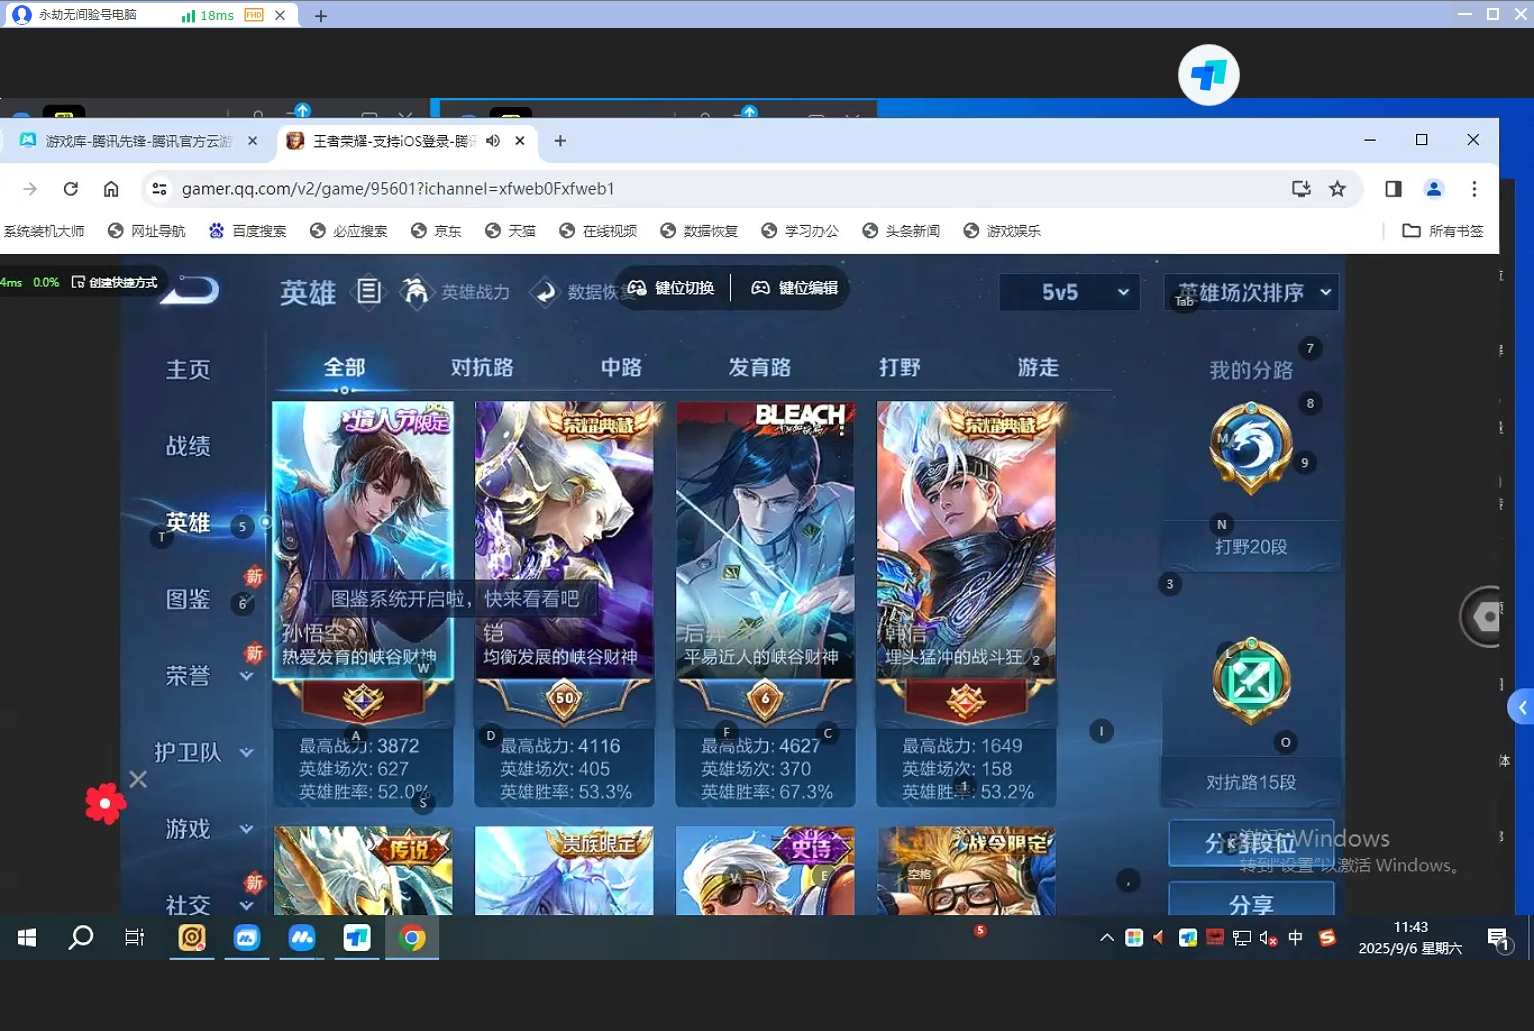Open Task View on taskbar
Image resolution: width=1534 pixels, height=1031 pixels.
pos(134,938)
